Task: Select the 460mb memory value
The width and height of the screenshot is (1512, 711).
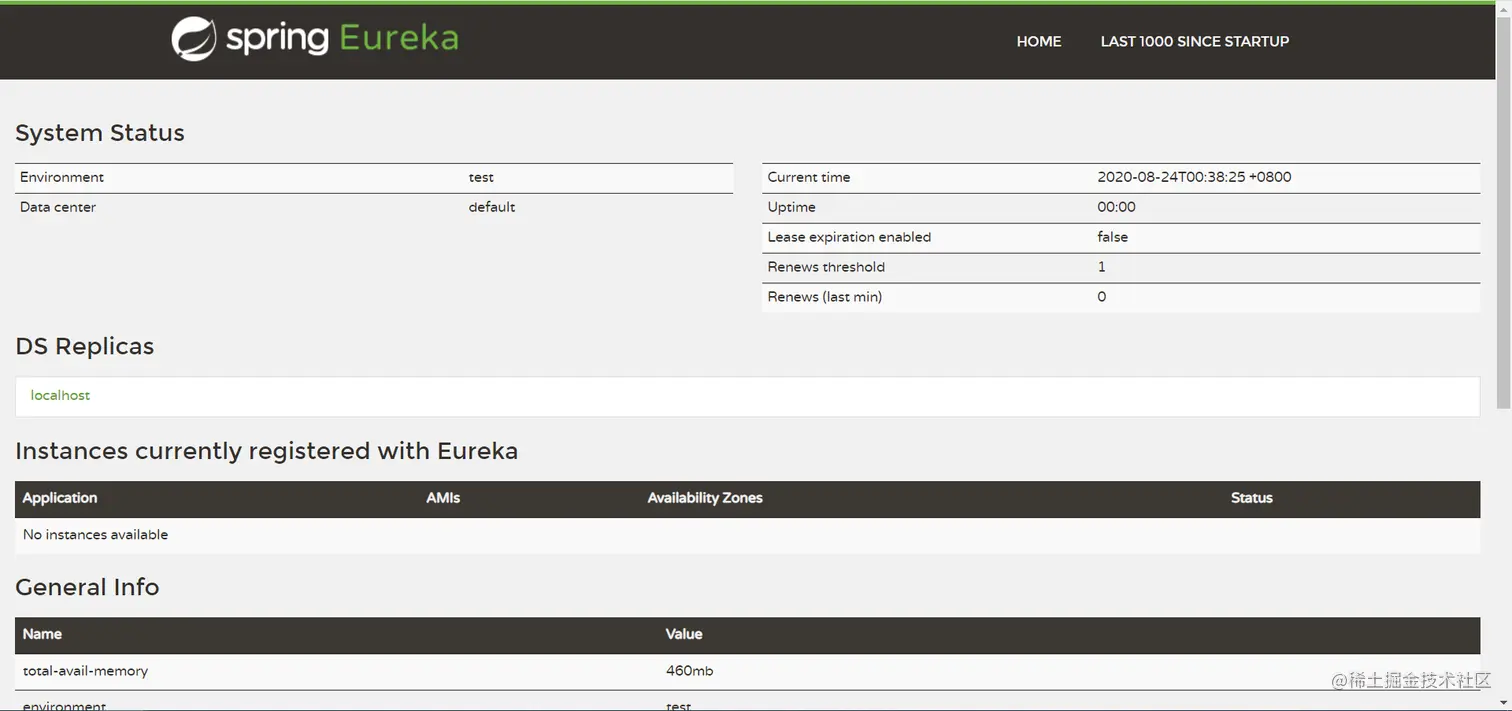Action: (x=689, y=671)
